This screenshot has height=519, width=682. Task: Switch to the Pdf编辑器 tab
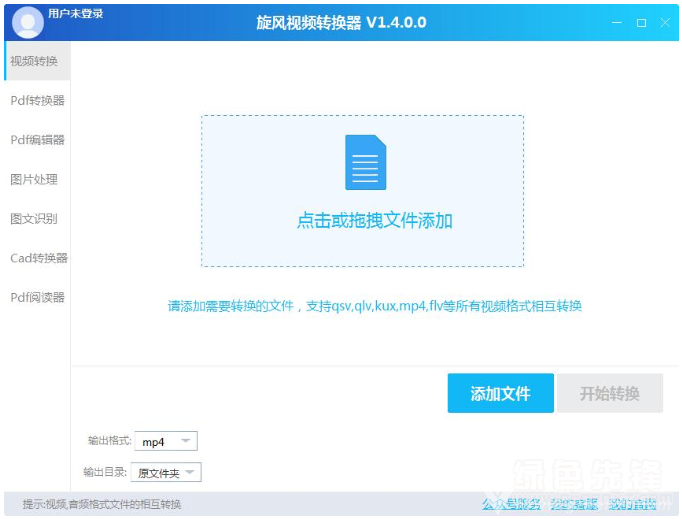37,140
